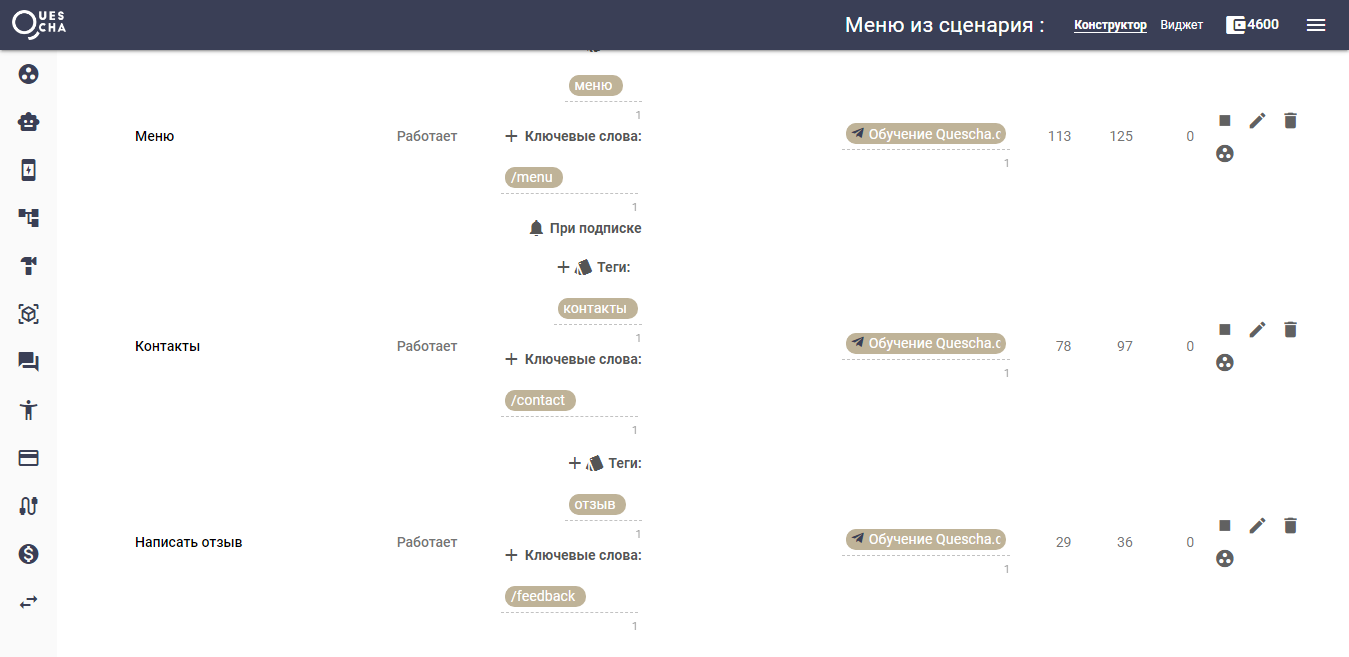
Task: Click the 4600 wallet balance
Action: coord(1252,25)
